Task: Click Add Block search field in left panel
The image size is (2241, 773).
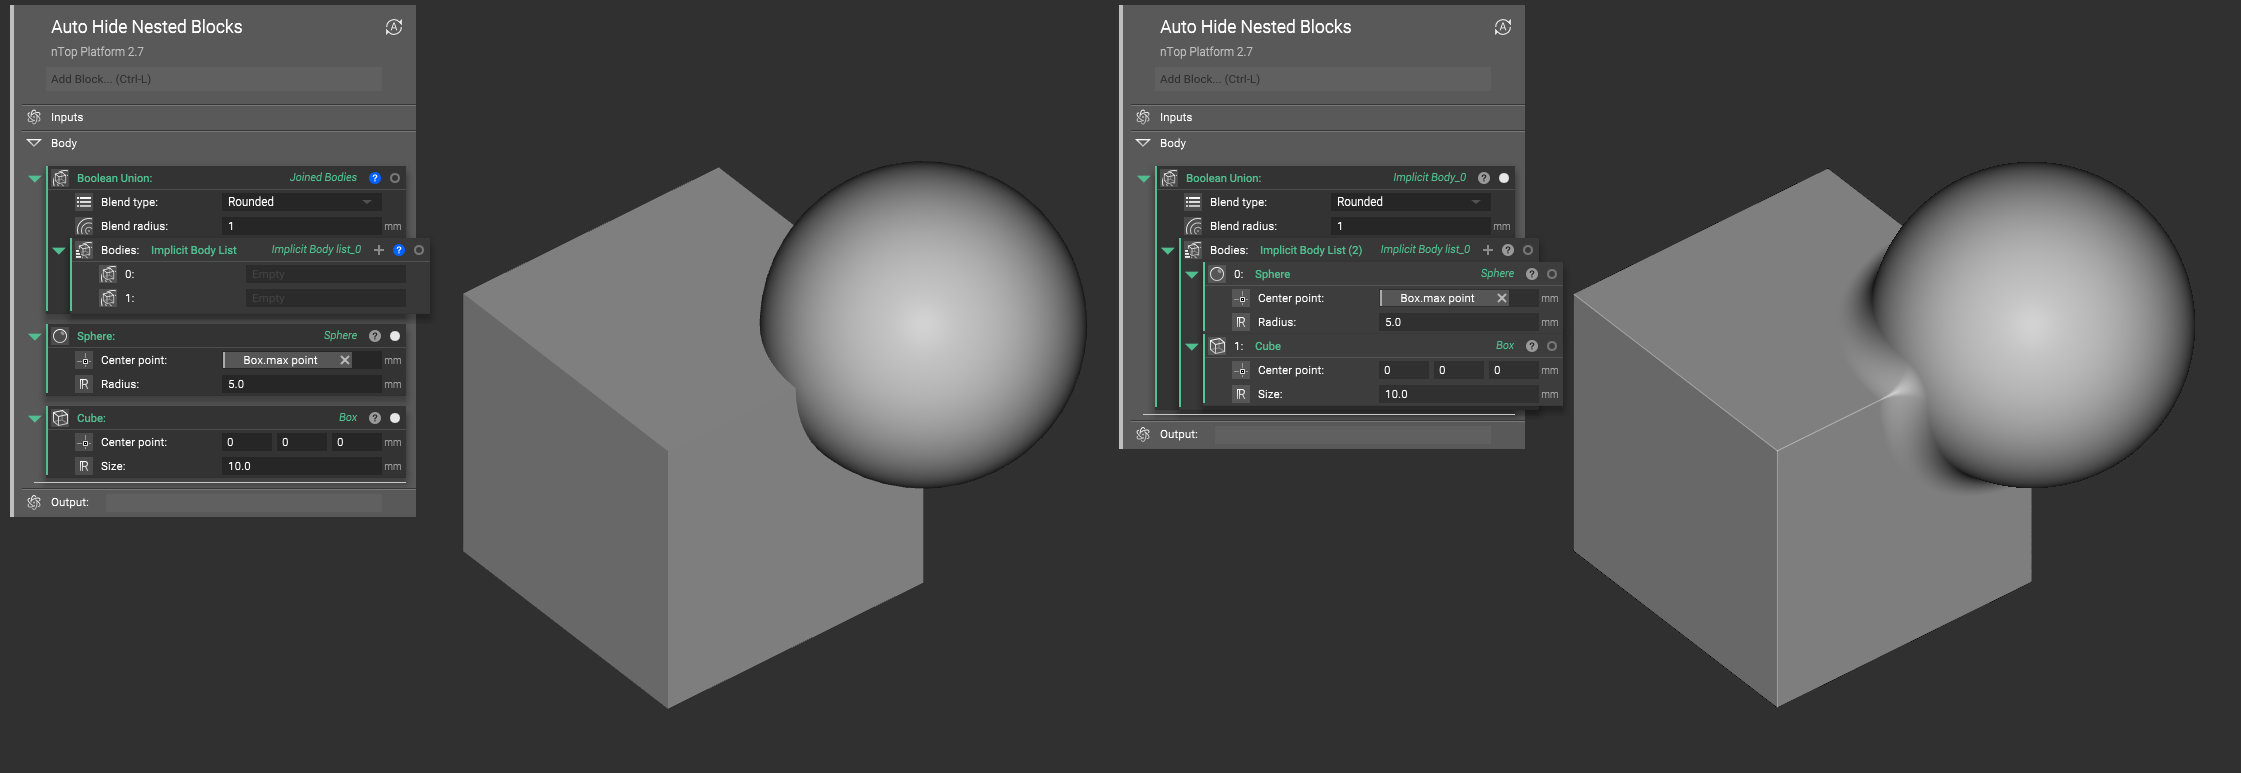Action: [x=214, y=79]
